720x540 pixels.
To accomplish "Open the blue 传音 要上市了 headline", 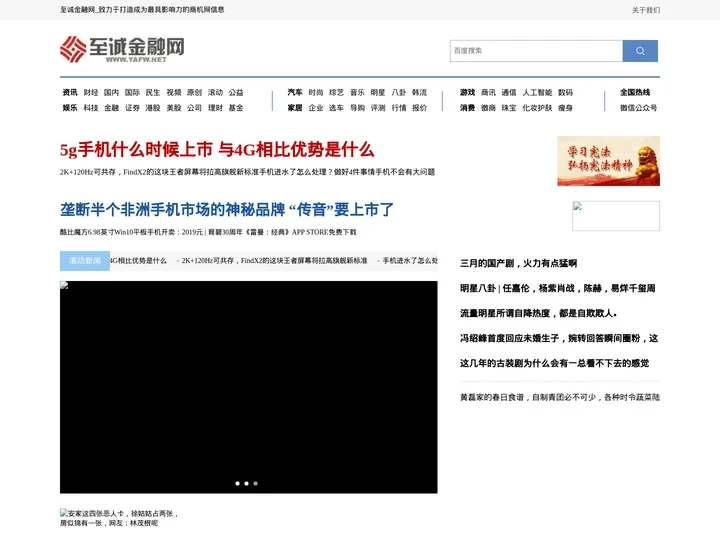I will (227, 209).
